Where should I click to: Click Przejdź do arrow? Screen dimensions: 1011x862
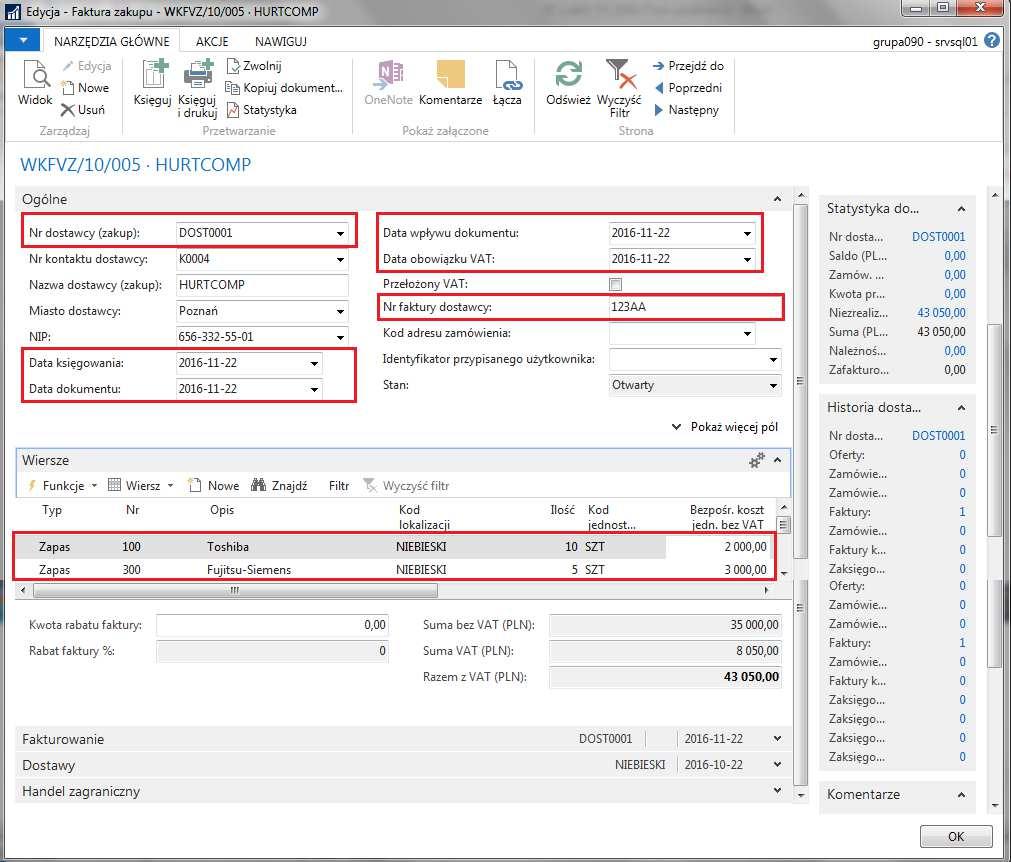click(x=658, y=66)
